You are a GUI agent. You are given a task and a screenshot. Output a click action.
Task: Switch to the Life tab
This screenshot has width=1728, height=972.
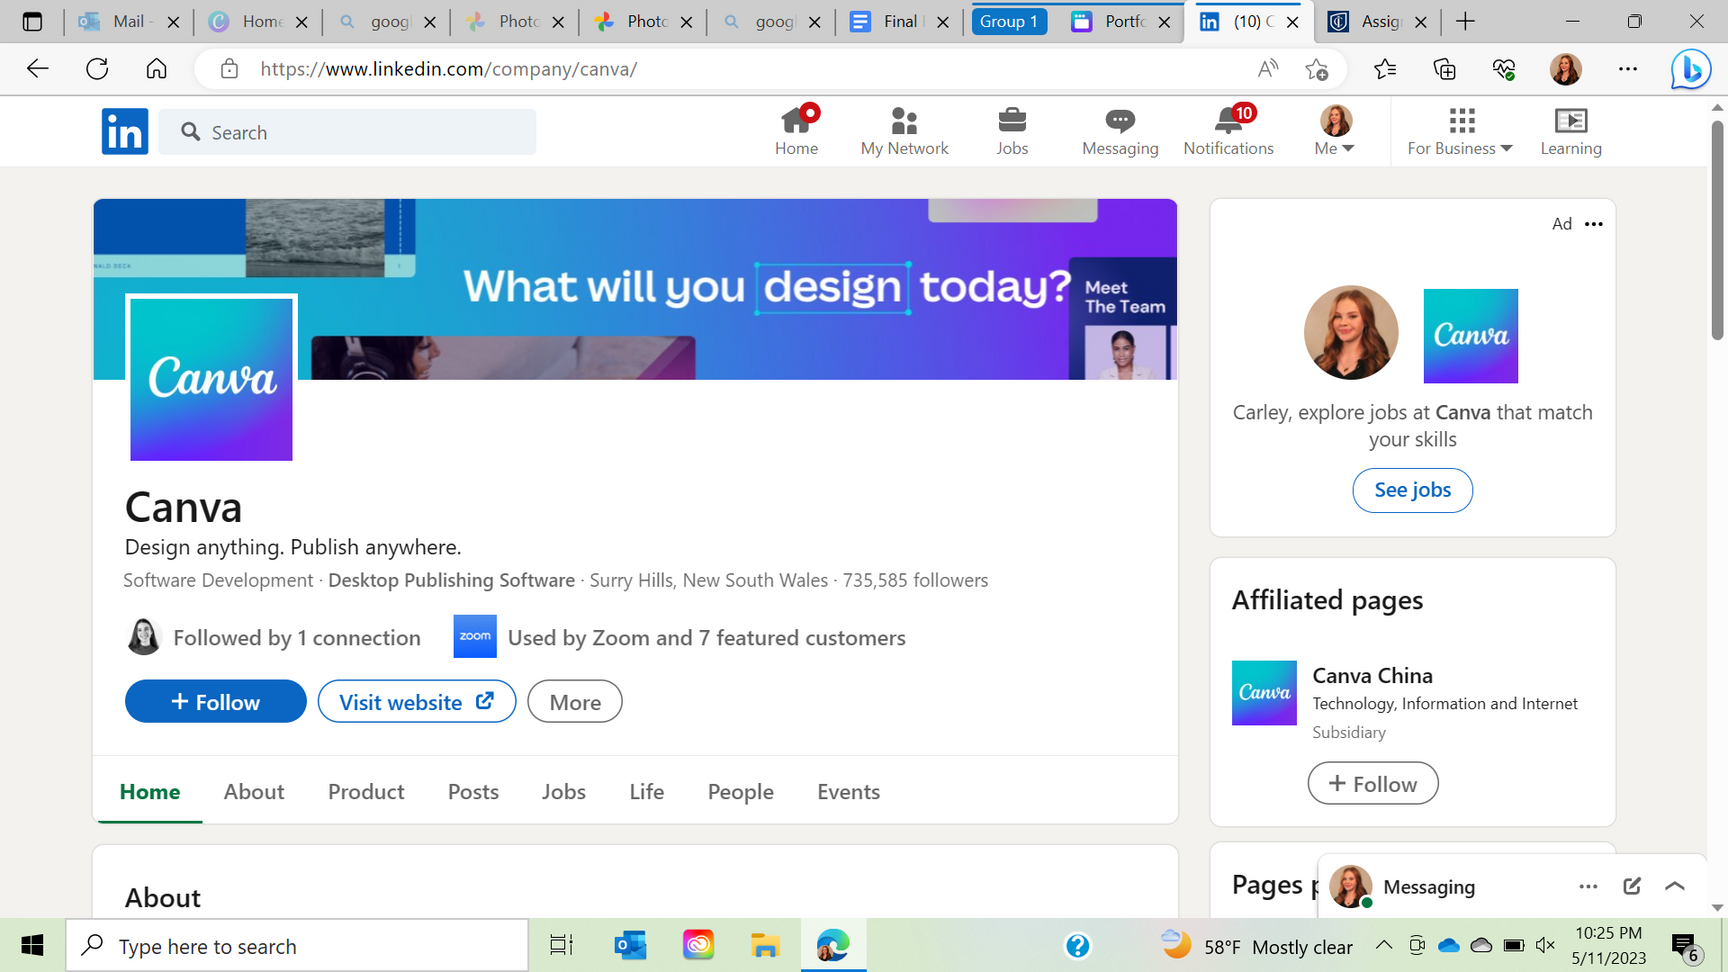point(647,791)
